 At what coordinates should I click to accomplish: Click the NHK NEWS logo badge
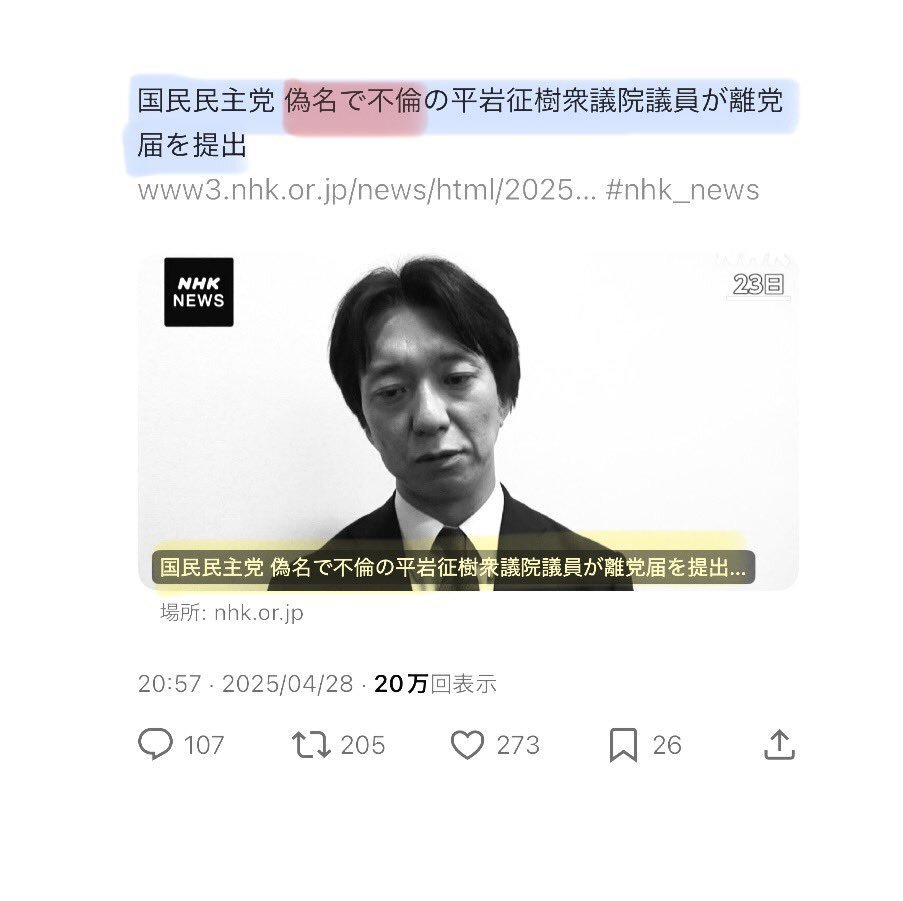click(199, 292)
